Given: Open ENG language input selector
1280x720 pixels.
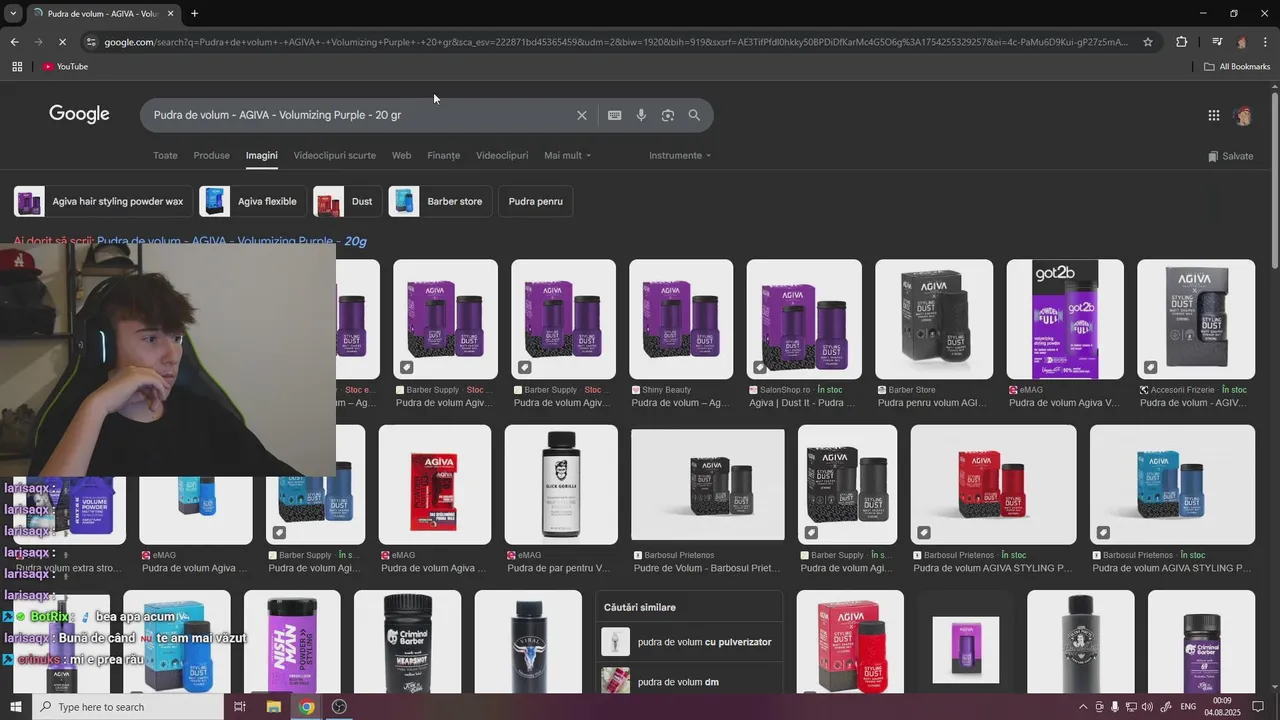Looking at the screenshot, I should point(1188,707).
